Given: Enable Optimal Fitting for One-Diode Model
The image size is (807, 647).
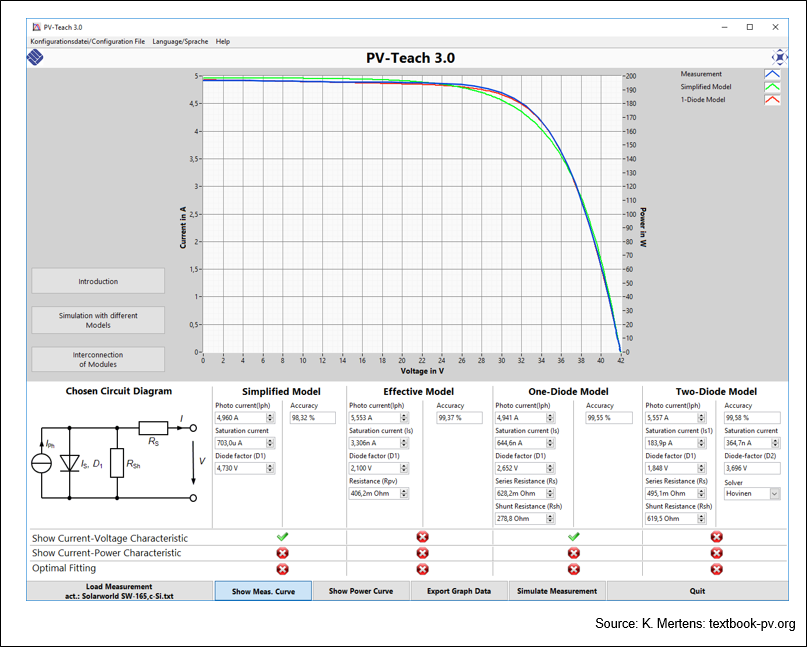Looking at the screenshot, I should [573, 569].
